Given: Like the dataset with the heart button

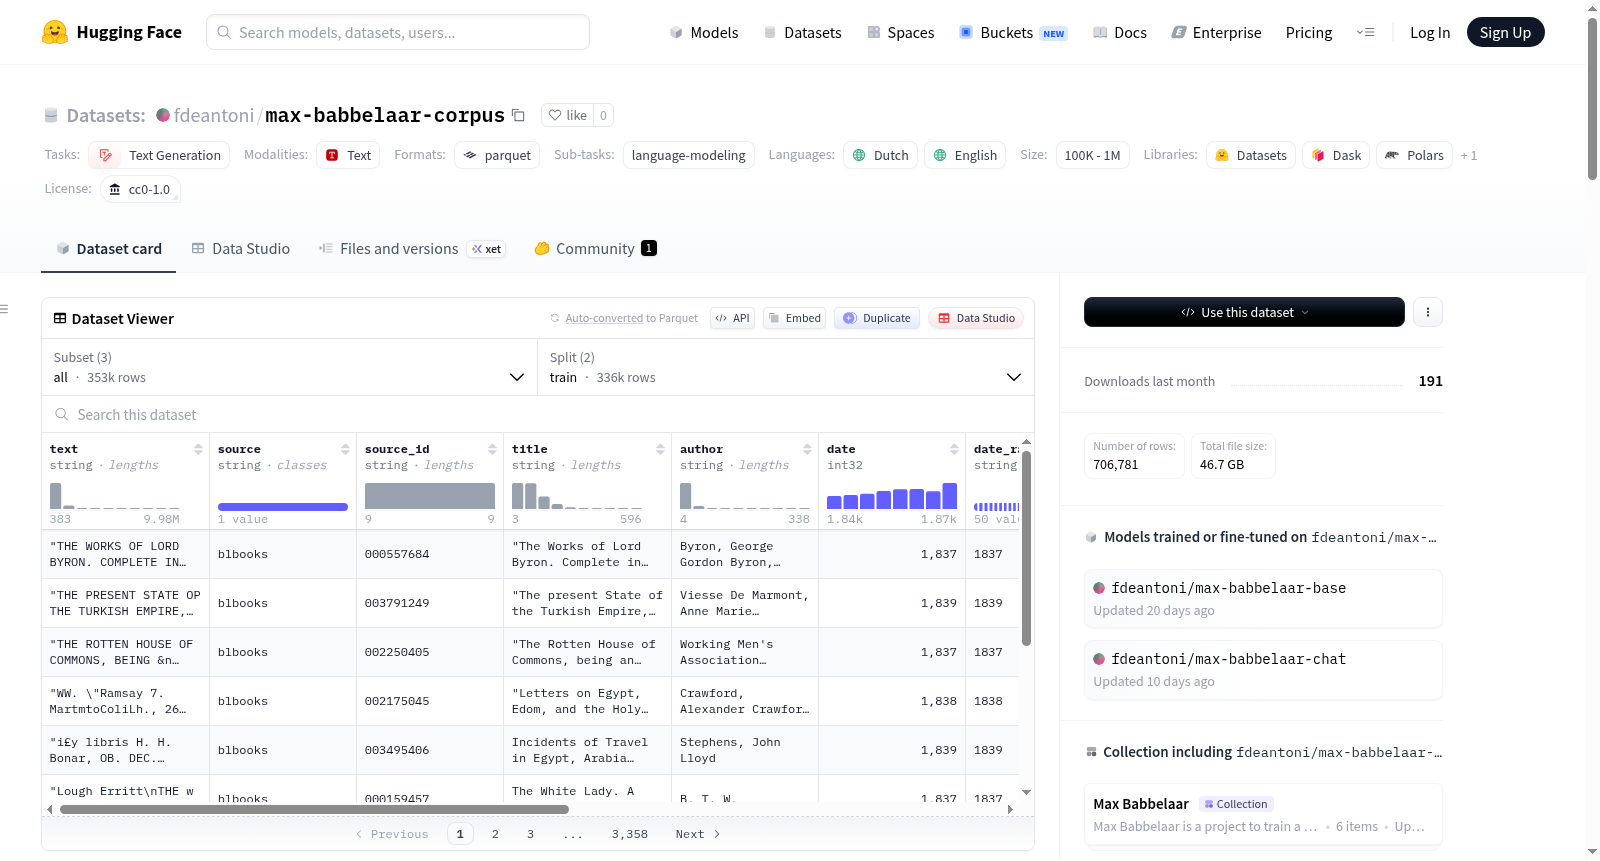Looking at the screenshot, I should tap(567, 115).
